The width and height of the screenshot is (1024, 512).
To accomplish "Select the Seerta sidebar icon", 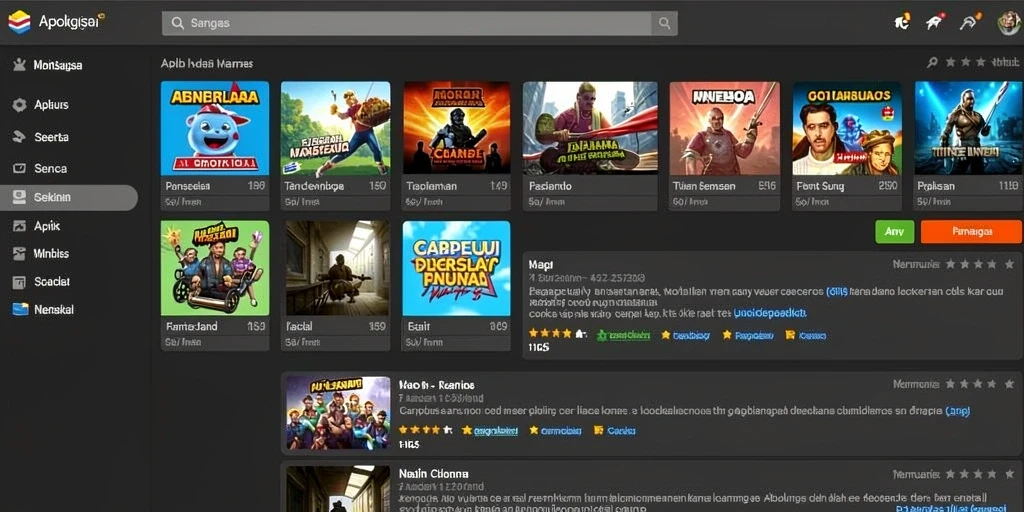I will point(20,137).
